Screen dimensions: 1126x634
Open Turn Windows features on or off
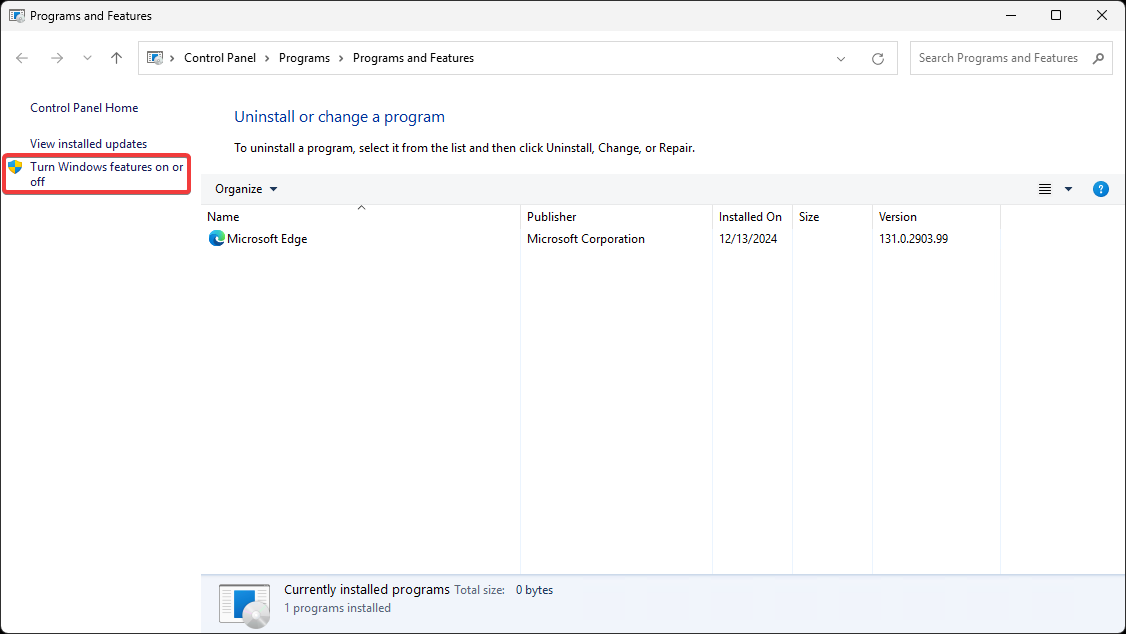tap(106, 174)
